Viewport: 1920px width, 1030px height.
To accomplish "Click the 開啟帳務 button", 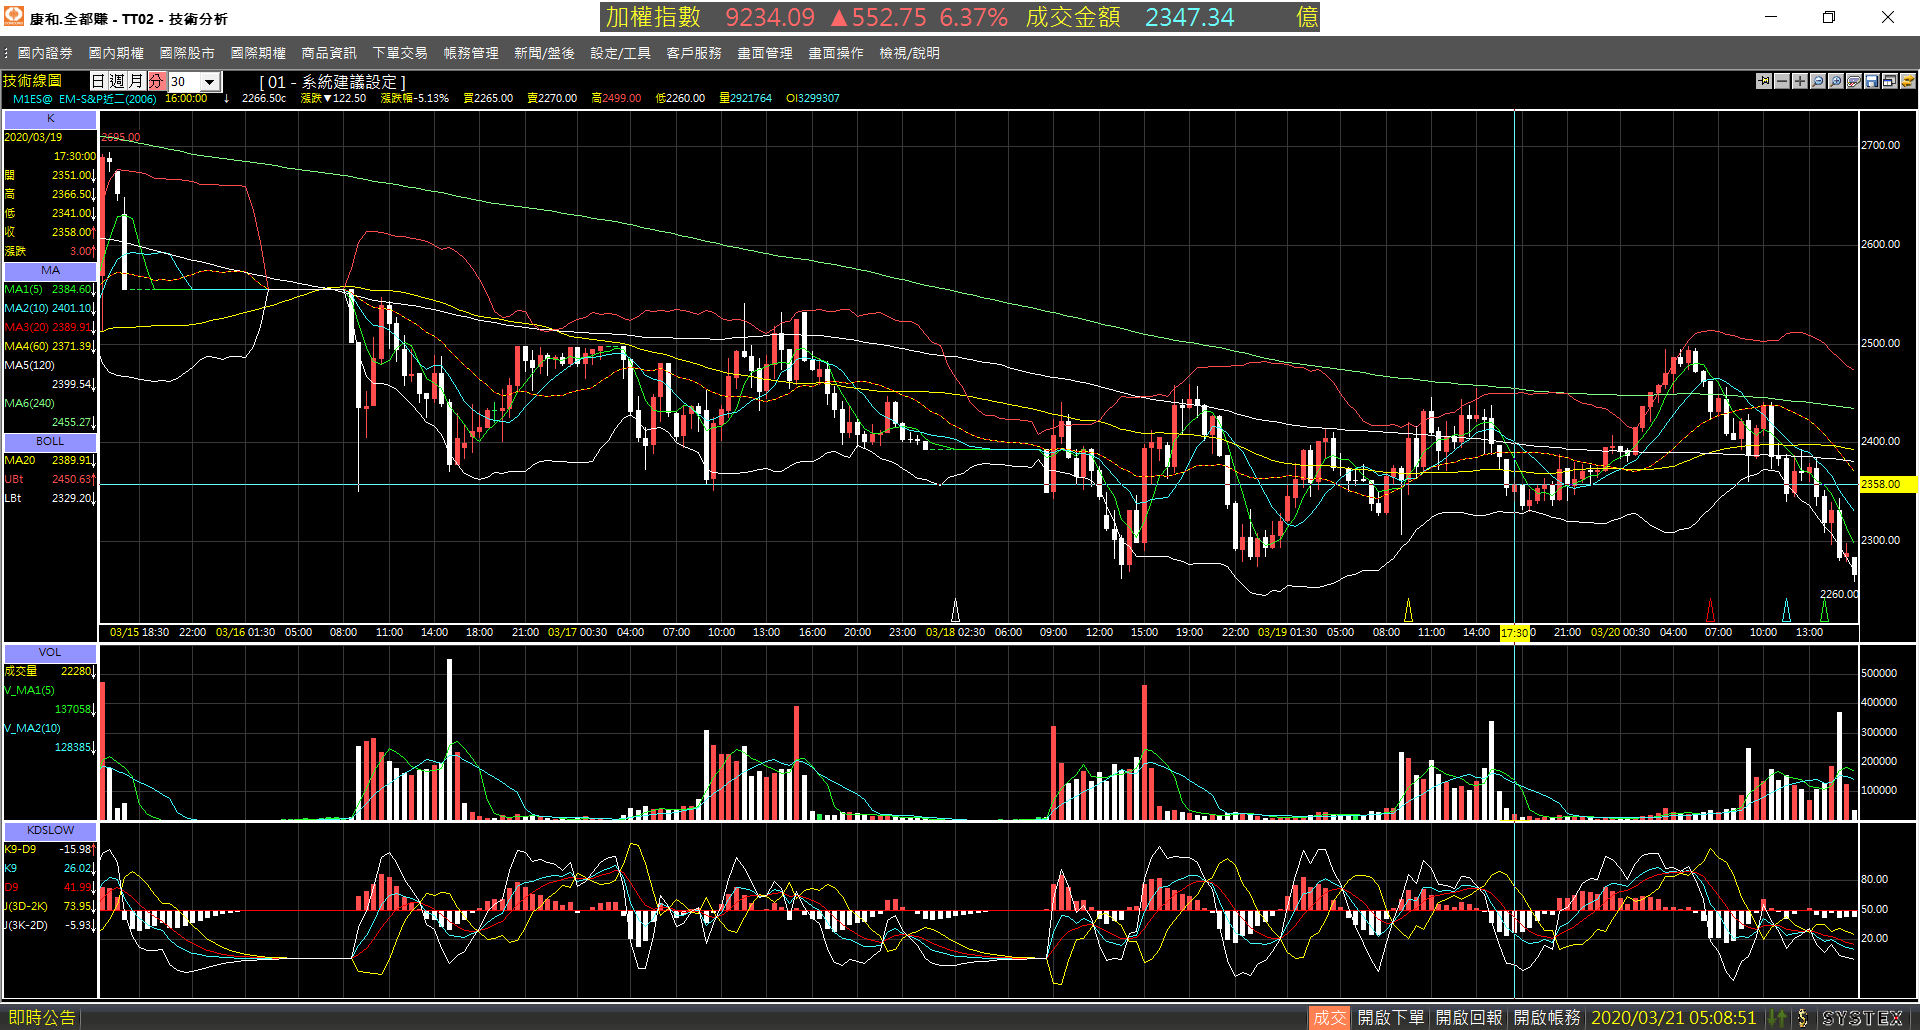I will [x=1547, y=1018].
